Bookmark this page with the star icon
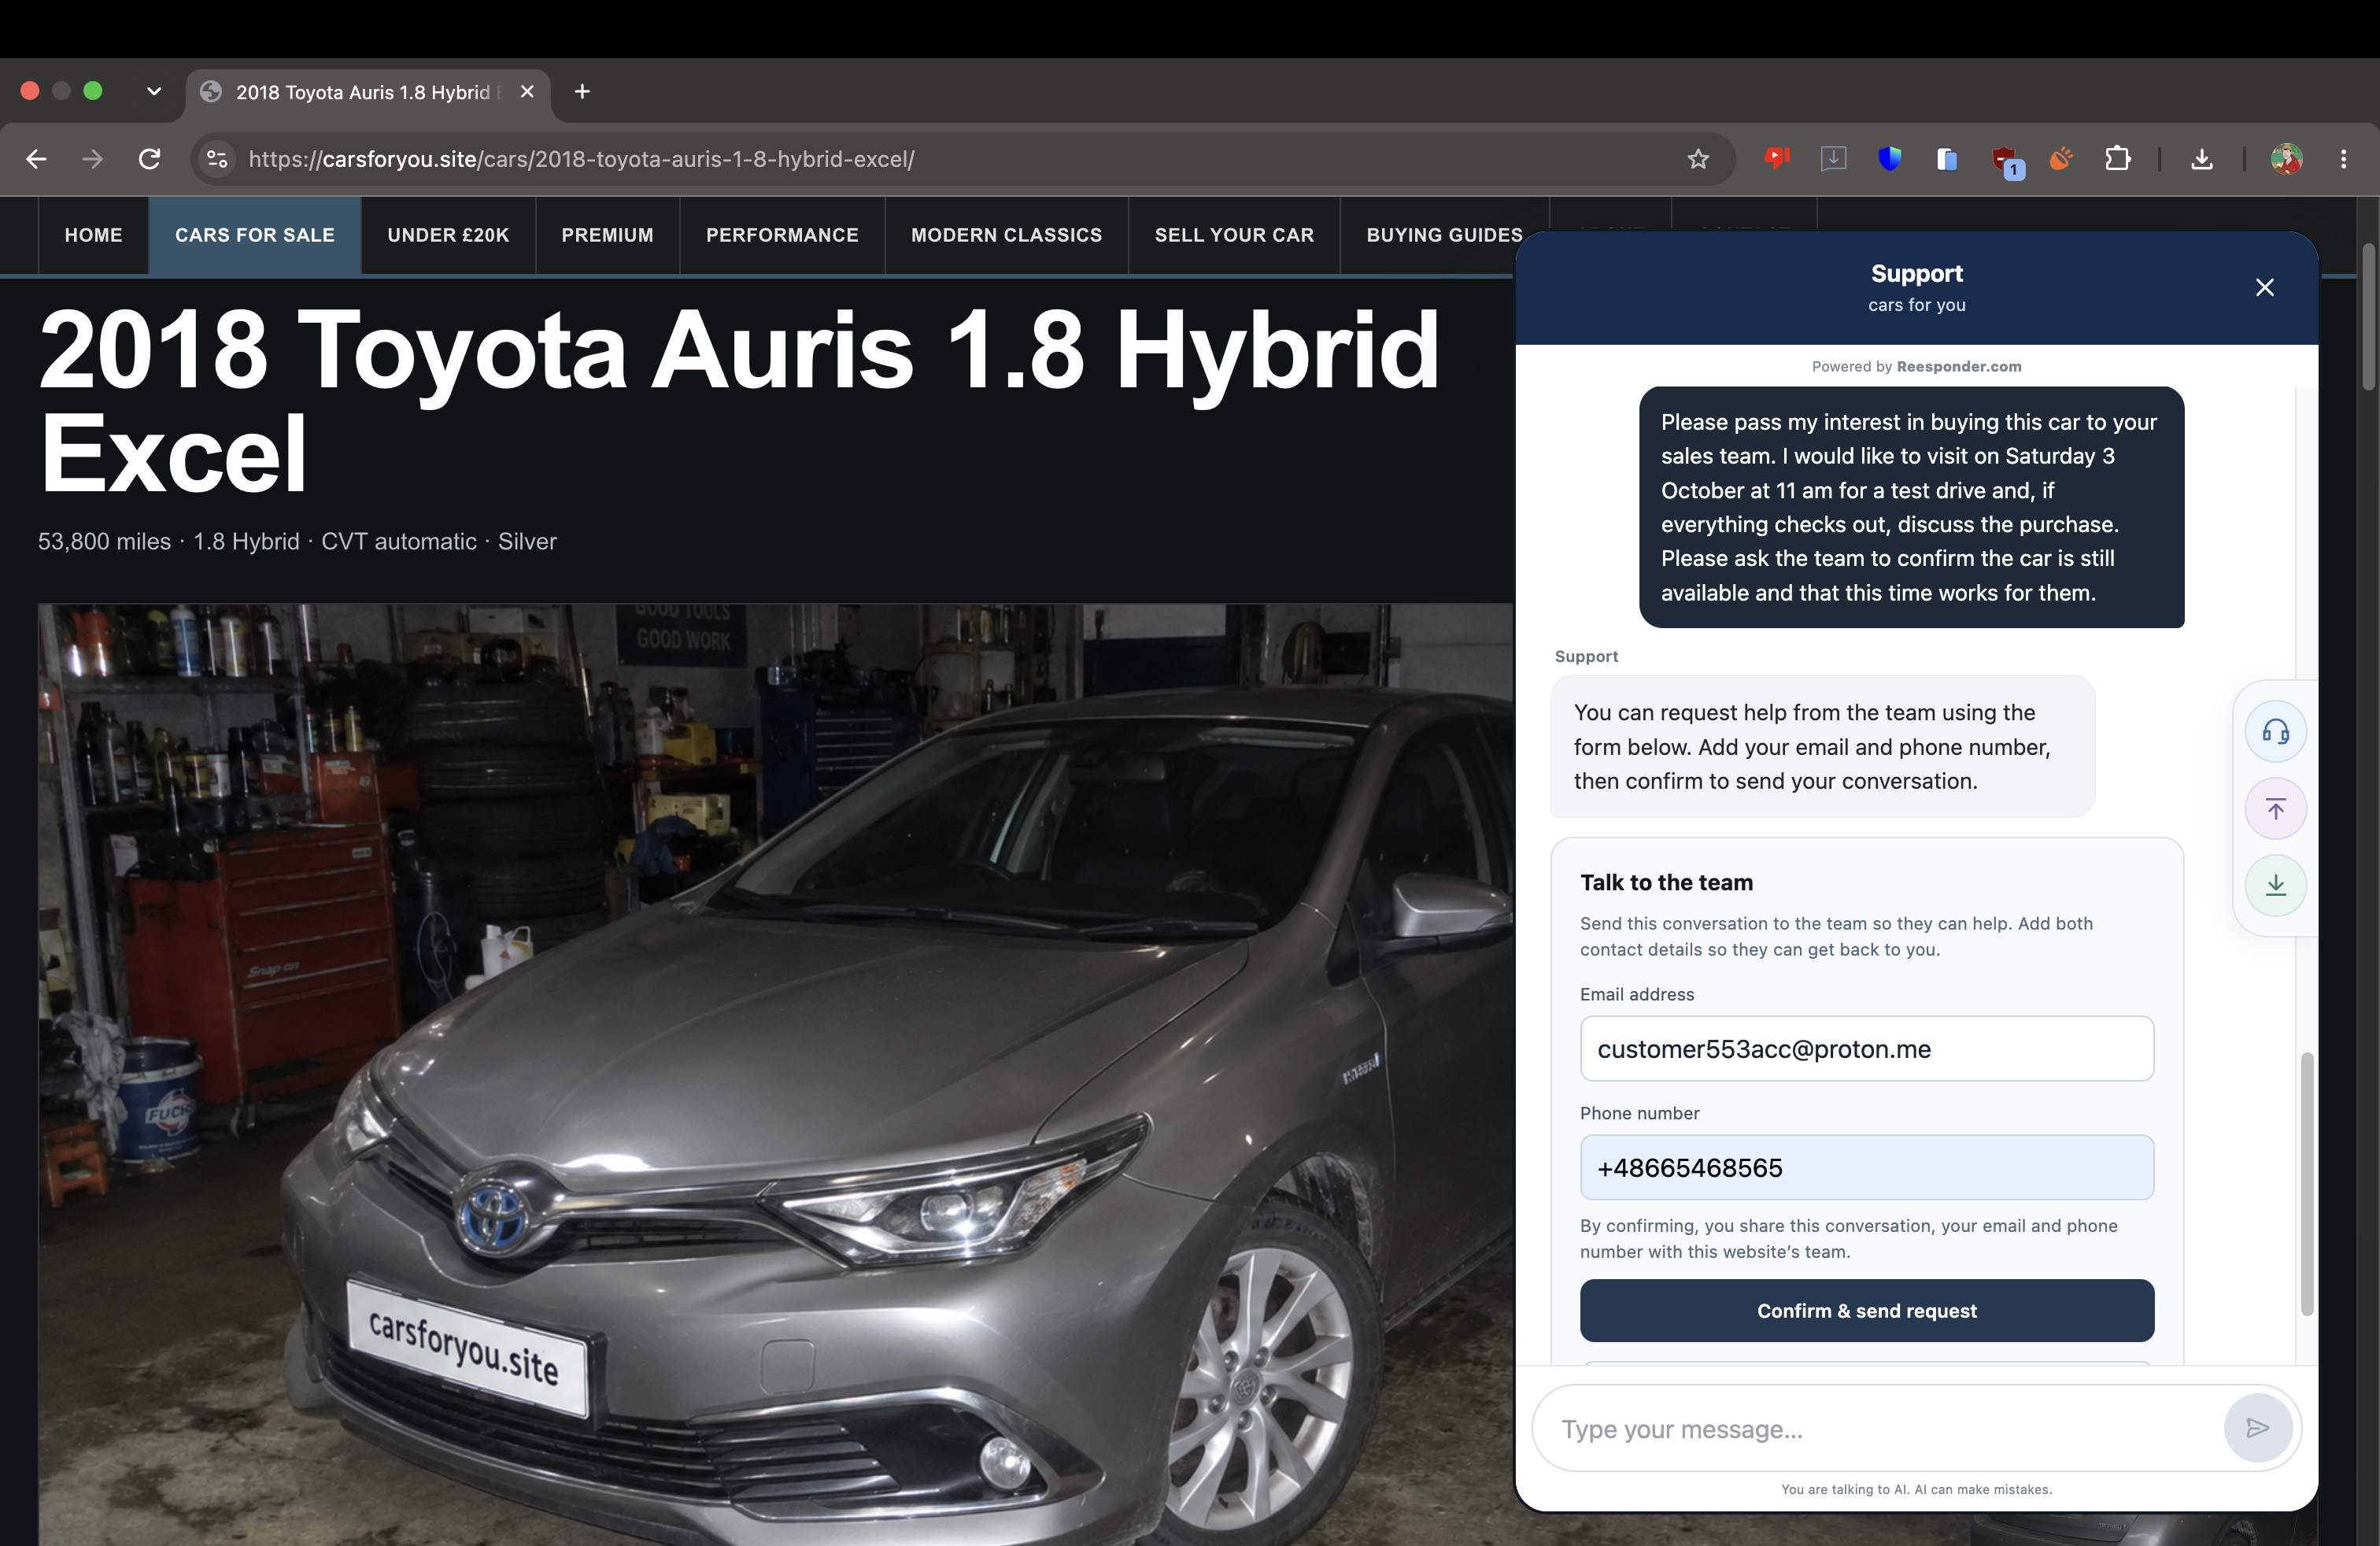 (x=1698, y=159)
